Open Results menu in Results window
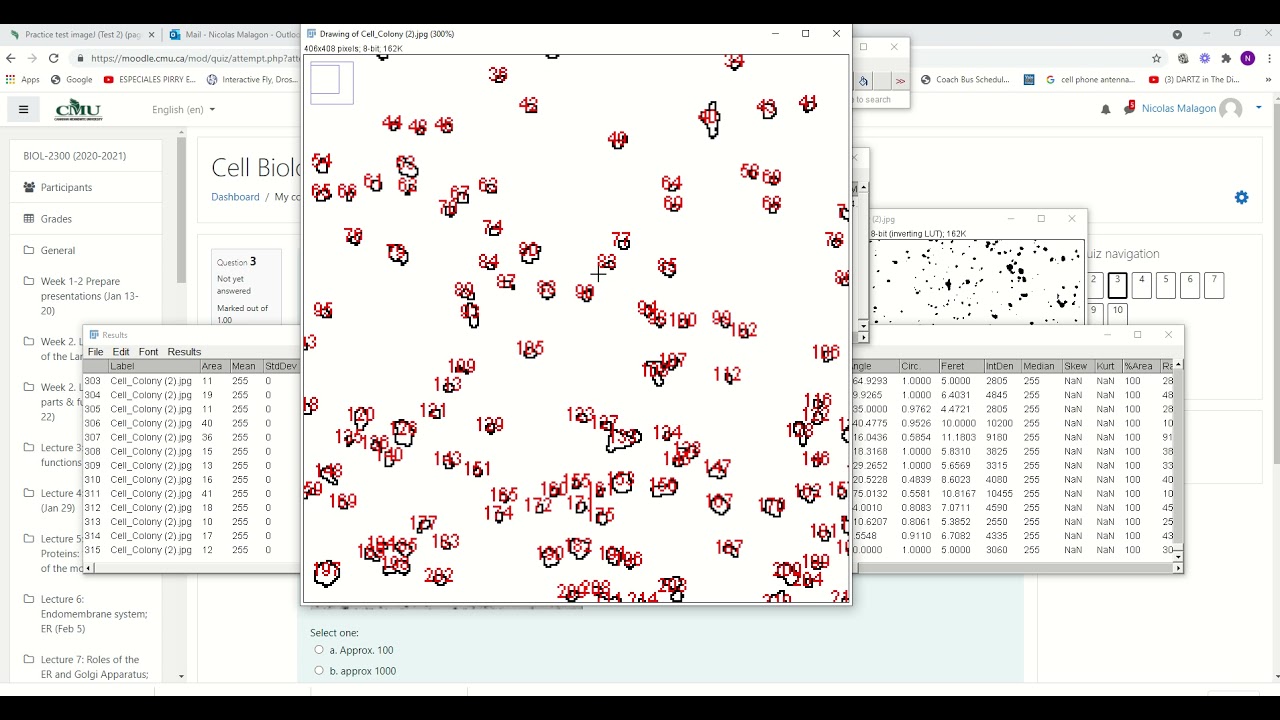Viewport: 1280px width, 720px height. [x=184, y=352]
